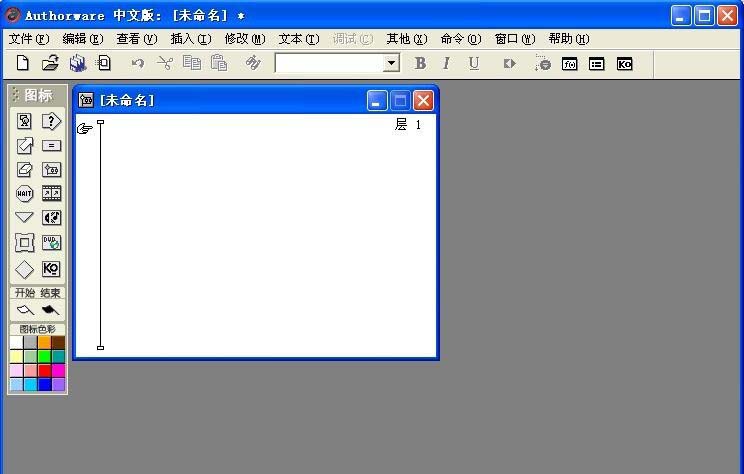This screenshot has width=744, height=474.
Task: Open the 帮助(H) menu
Action: pos(569,39)
